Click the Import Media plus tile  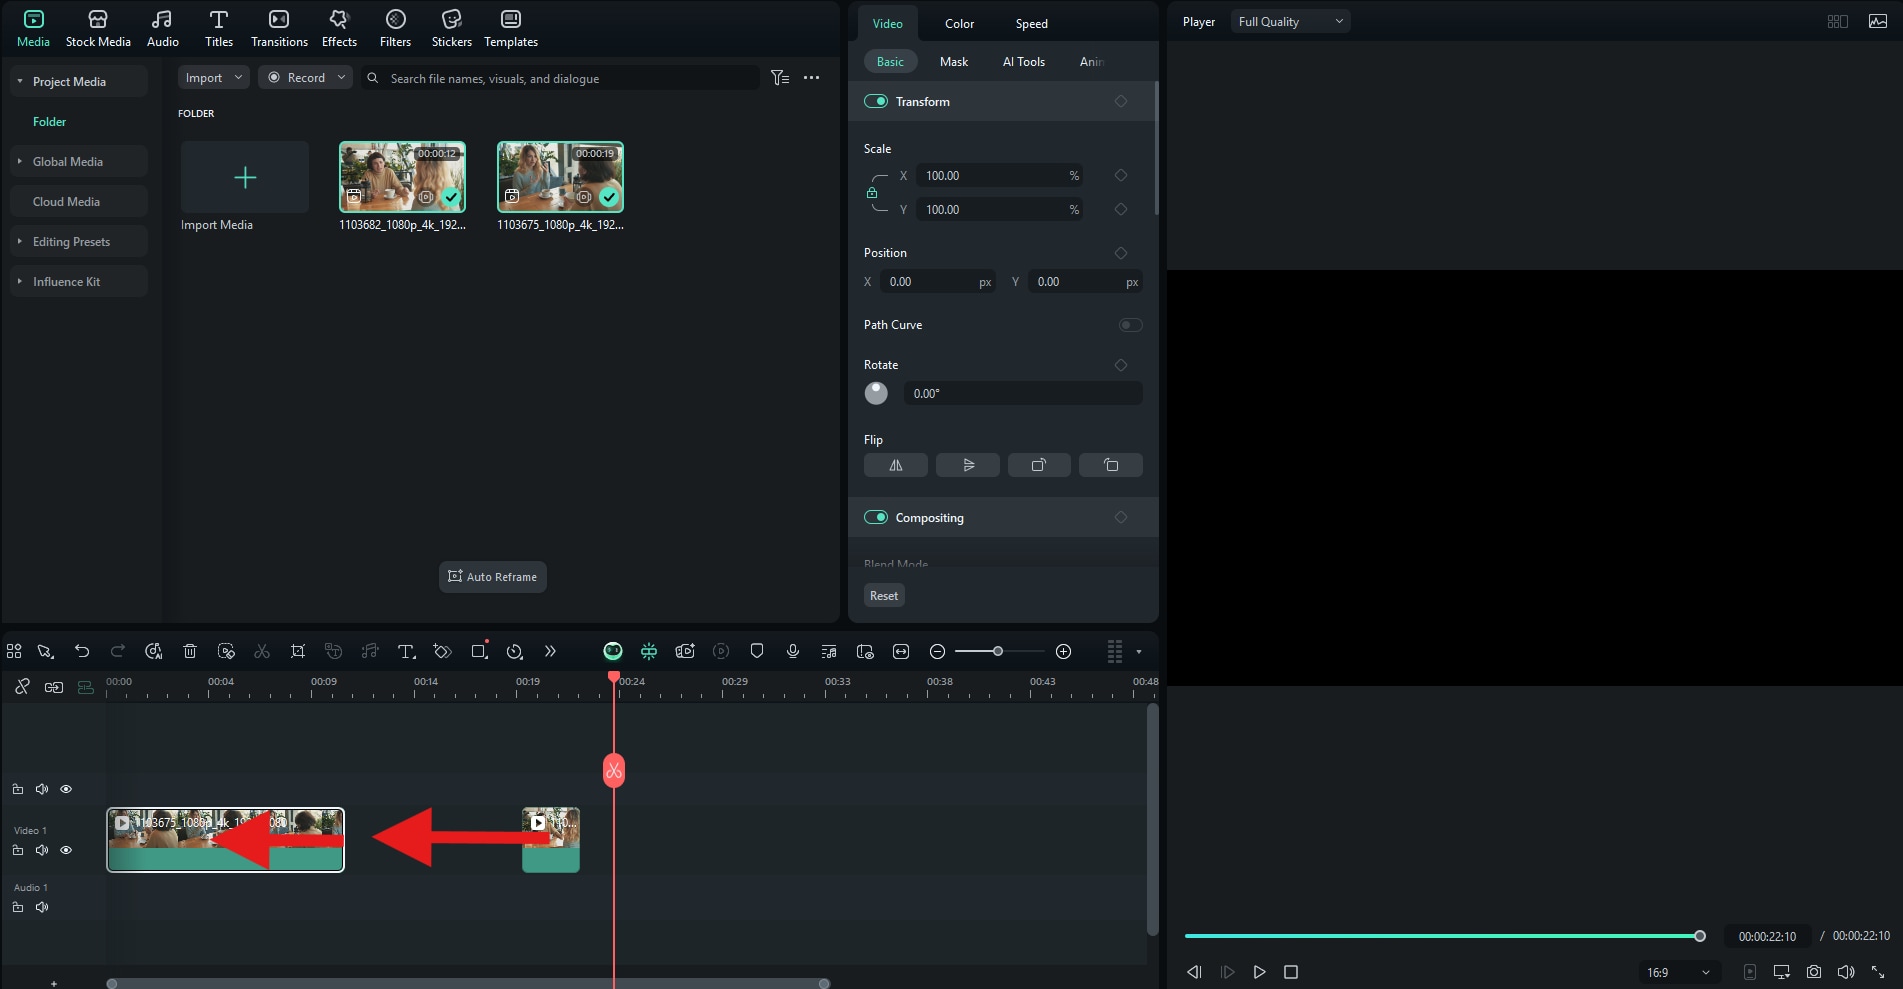245,177
